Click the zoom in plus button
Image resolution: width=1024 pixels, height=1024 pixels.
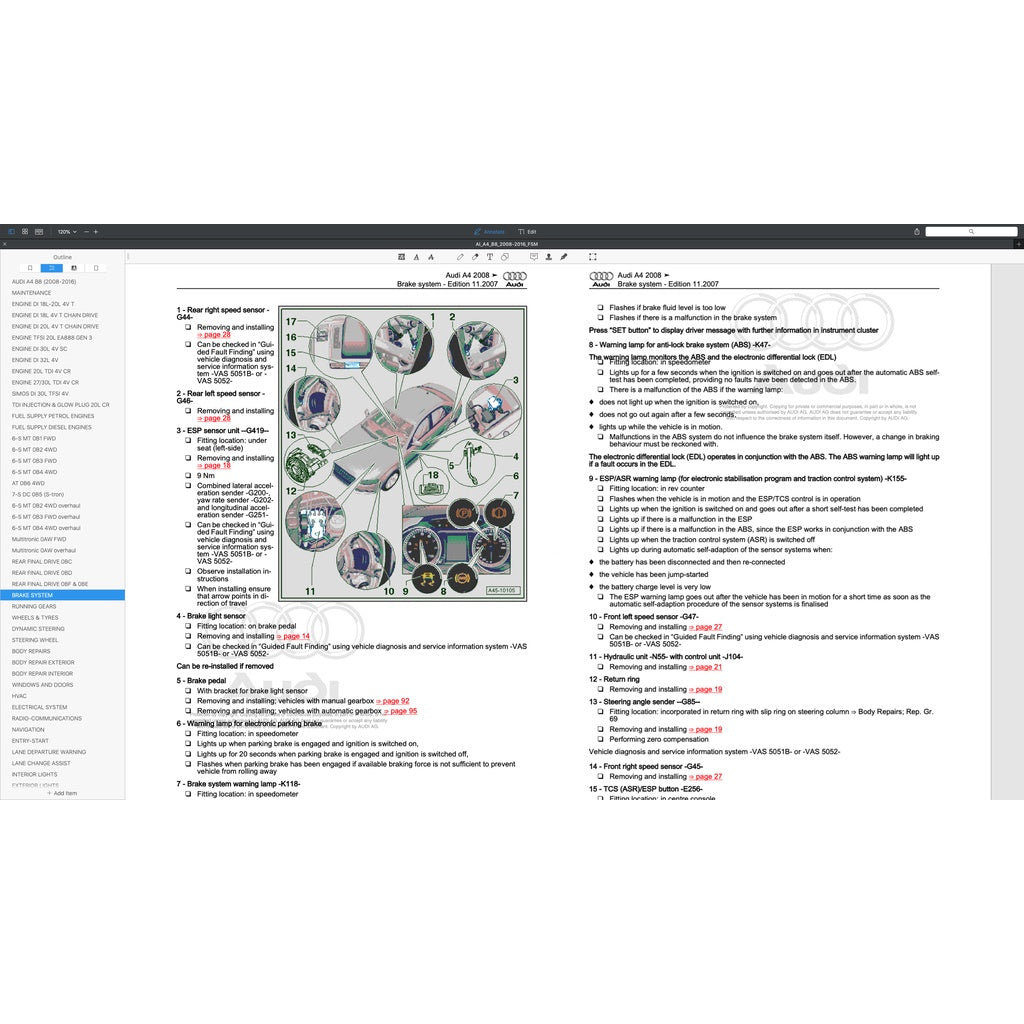96,231
